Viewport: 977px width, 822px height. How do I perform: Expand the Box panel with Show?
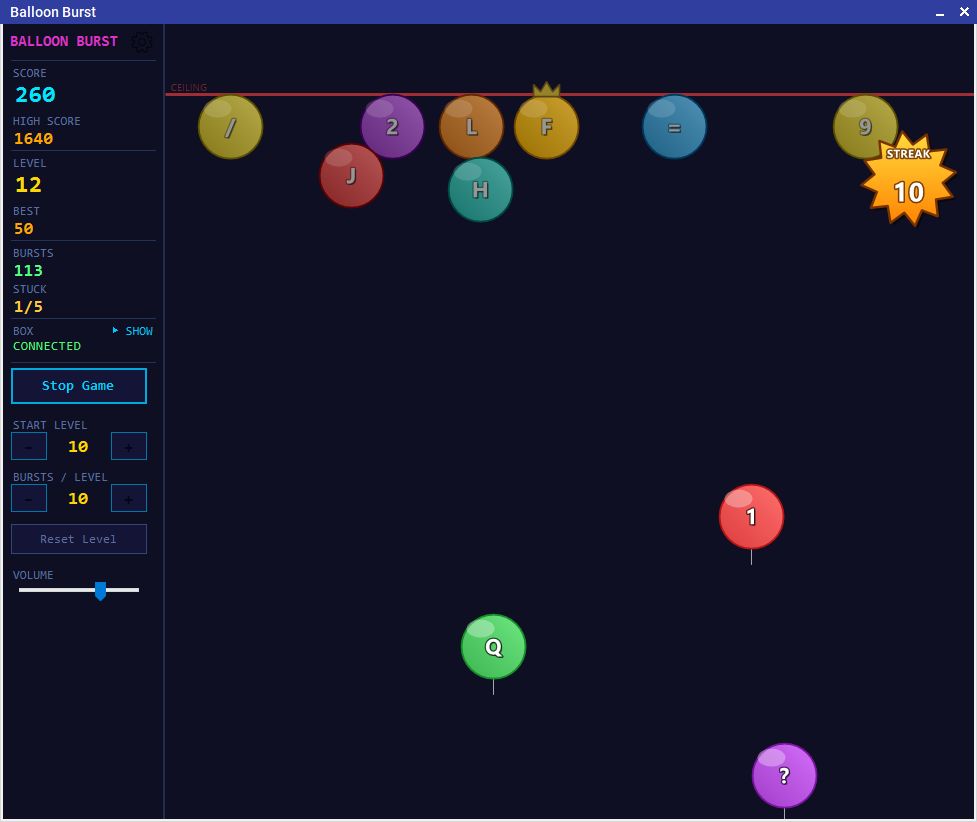(133, 331)
